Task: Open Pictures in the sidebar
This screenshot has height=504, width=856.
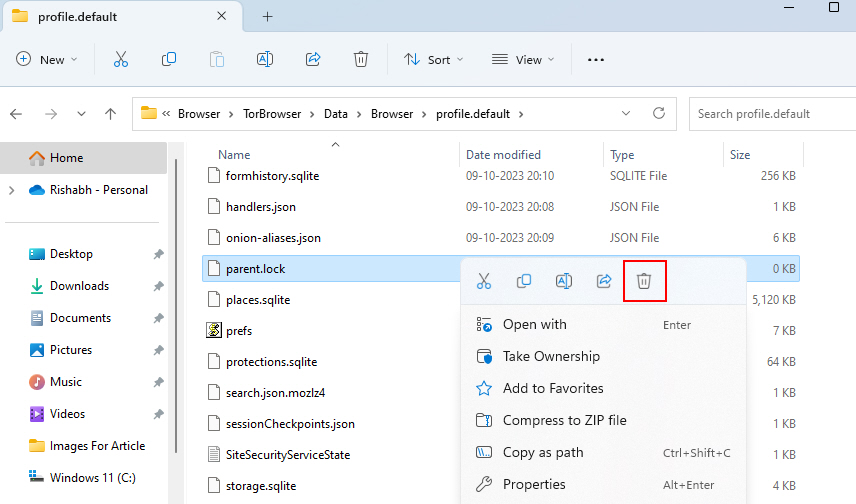Action: 71,349
